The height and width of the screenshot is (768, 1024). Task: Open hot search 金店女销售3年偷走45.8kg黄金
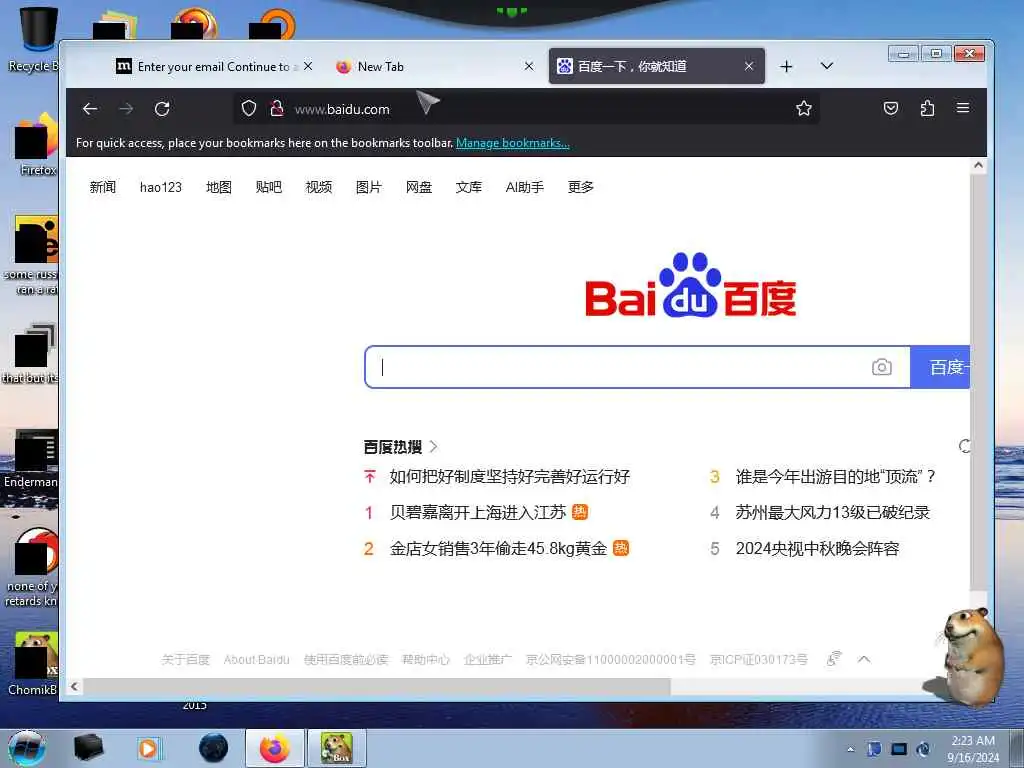[498, 549]
